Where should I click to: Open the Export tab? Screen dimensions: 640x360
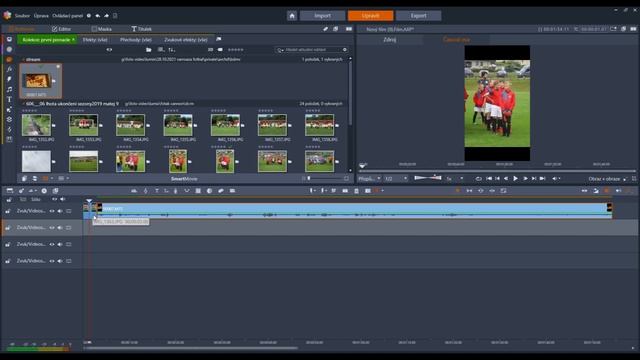[x=418, y=16]
